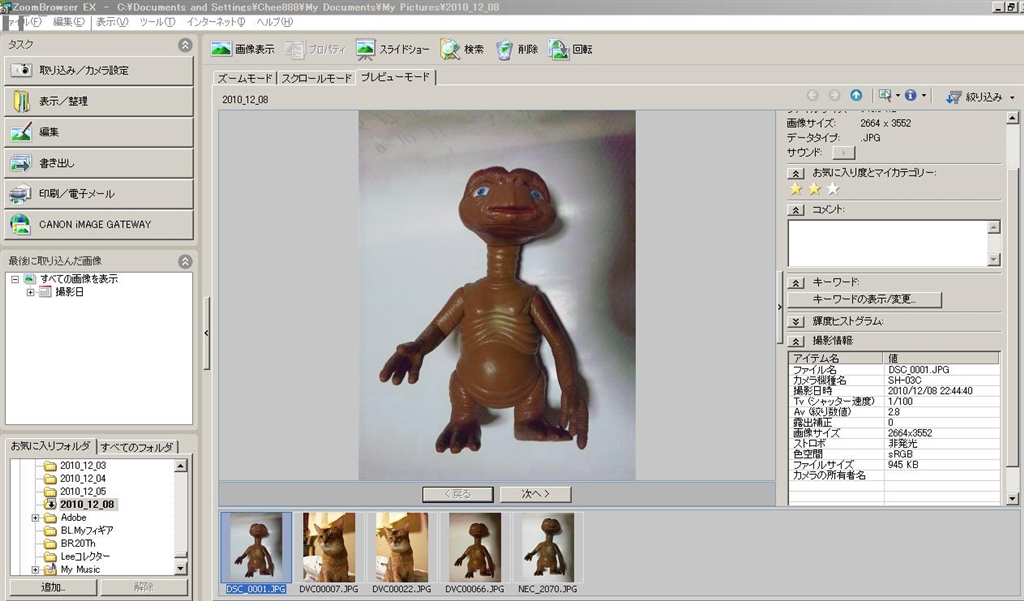Select the DVC00007.JPG cat thumbnail
The image size is (1024, 601).
[329, 548]
